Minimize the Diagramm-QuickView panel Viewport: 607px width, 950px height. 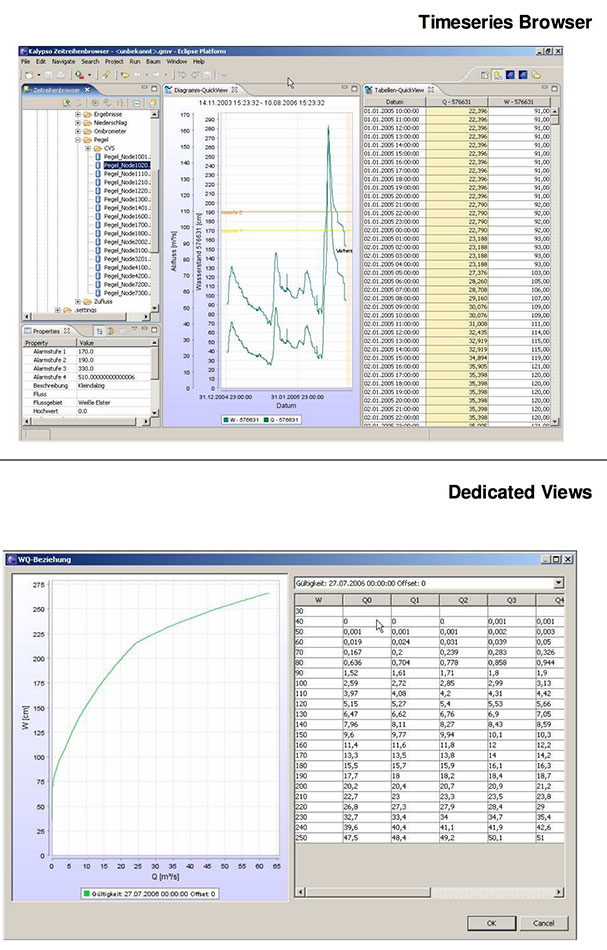(x=344, y=89)
